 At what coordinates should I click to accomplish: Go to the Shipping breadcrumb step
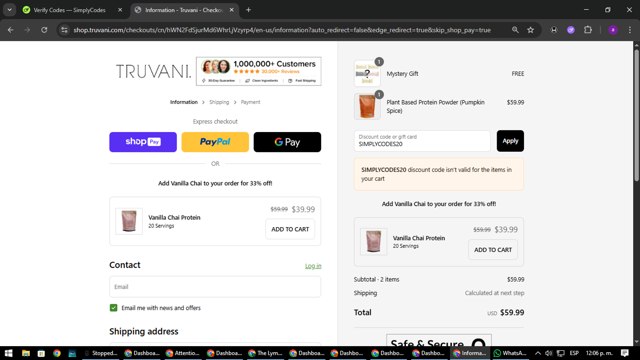219,102
